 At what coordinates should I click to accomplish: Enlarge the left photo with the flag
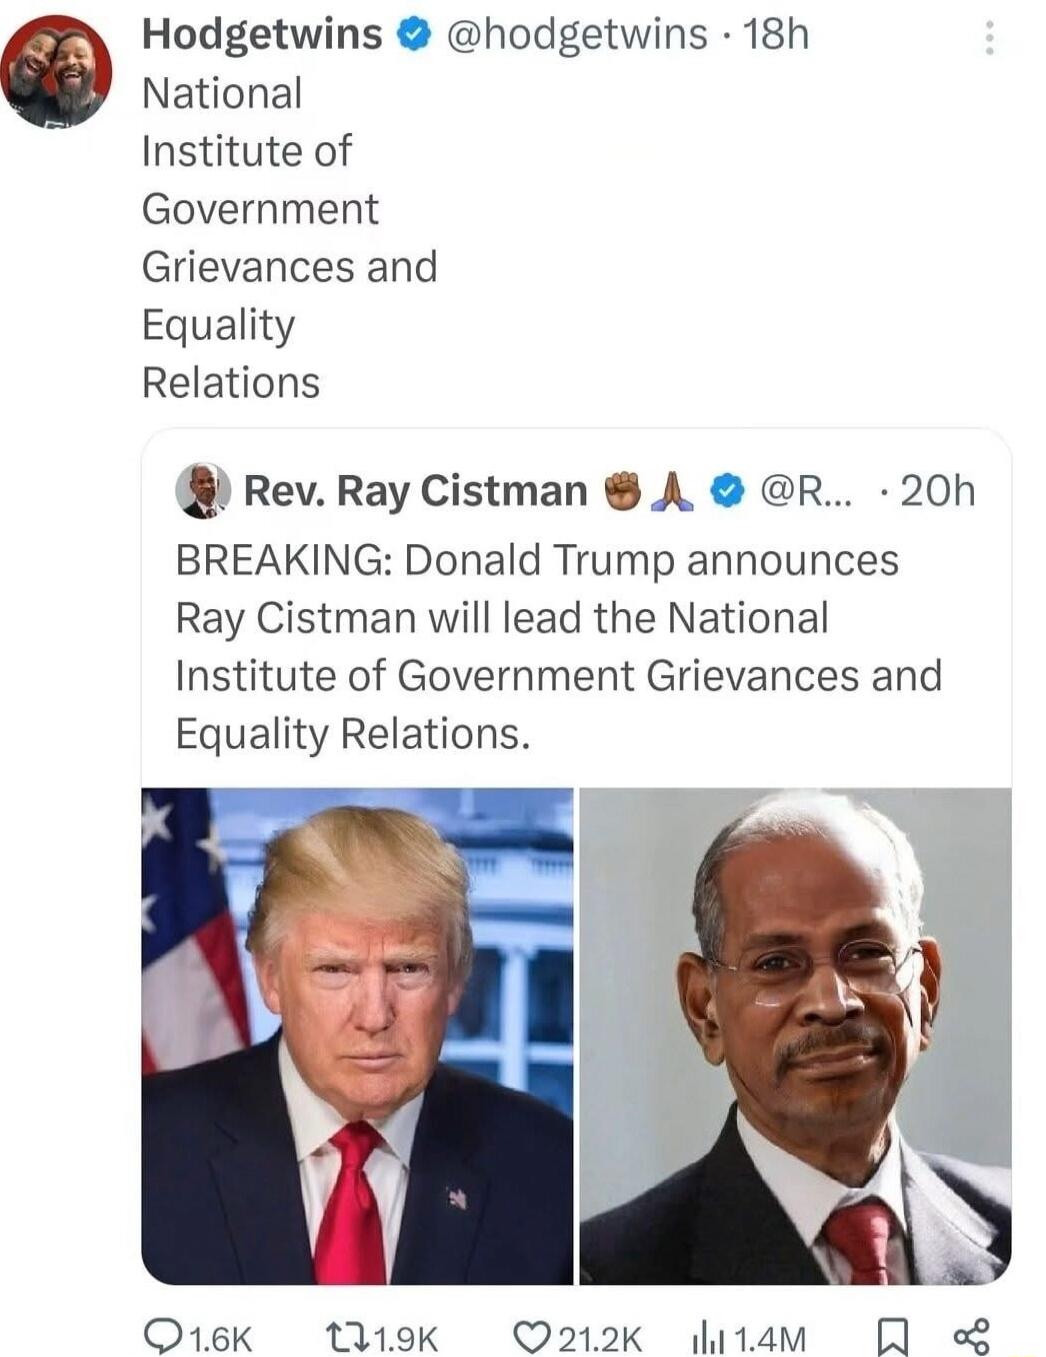pyautogui.click(x=357, y=1035)
